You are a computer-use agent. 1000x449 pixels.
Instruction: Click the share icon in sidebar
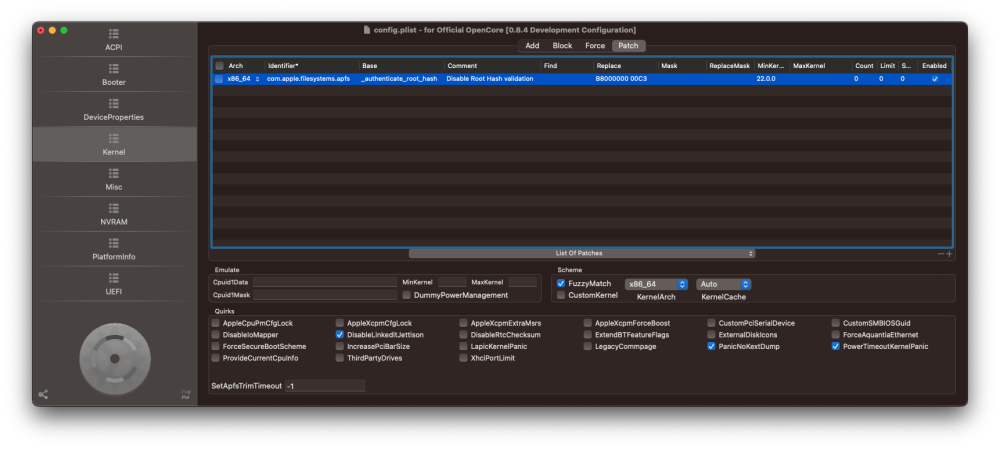pos(43,394)
